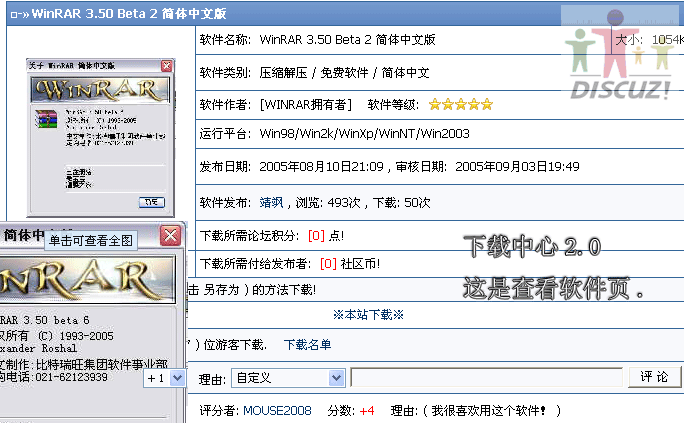684x423 pixels.
Task: Click the '+4' score value
Action: [367, 411]
